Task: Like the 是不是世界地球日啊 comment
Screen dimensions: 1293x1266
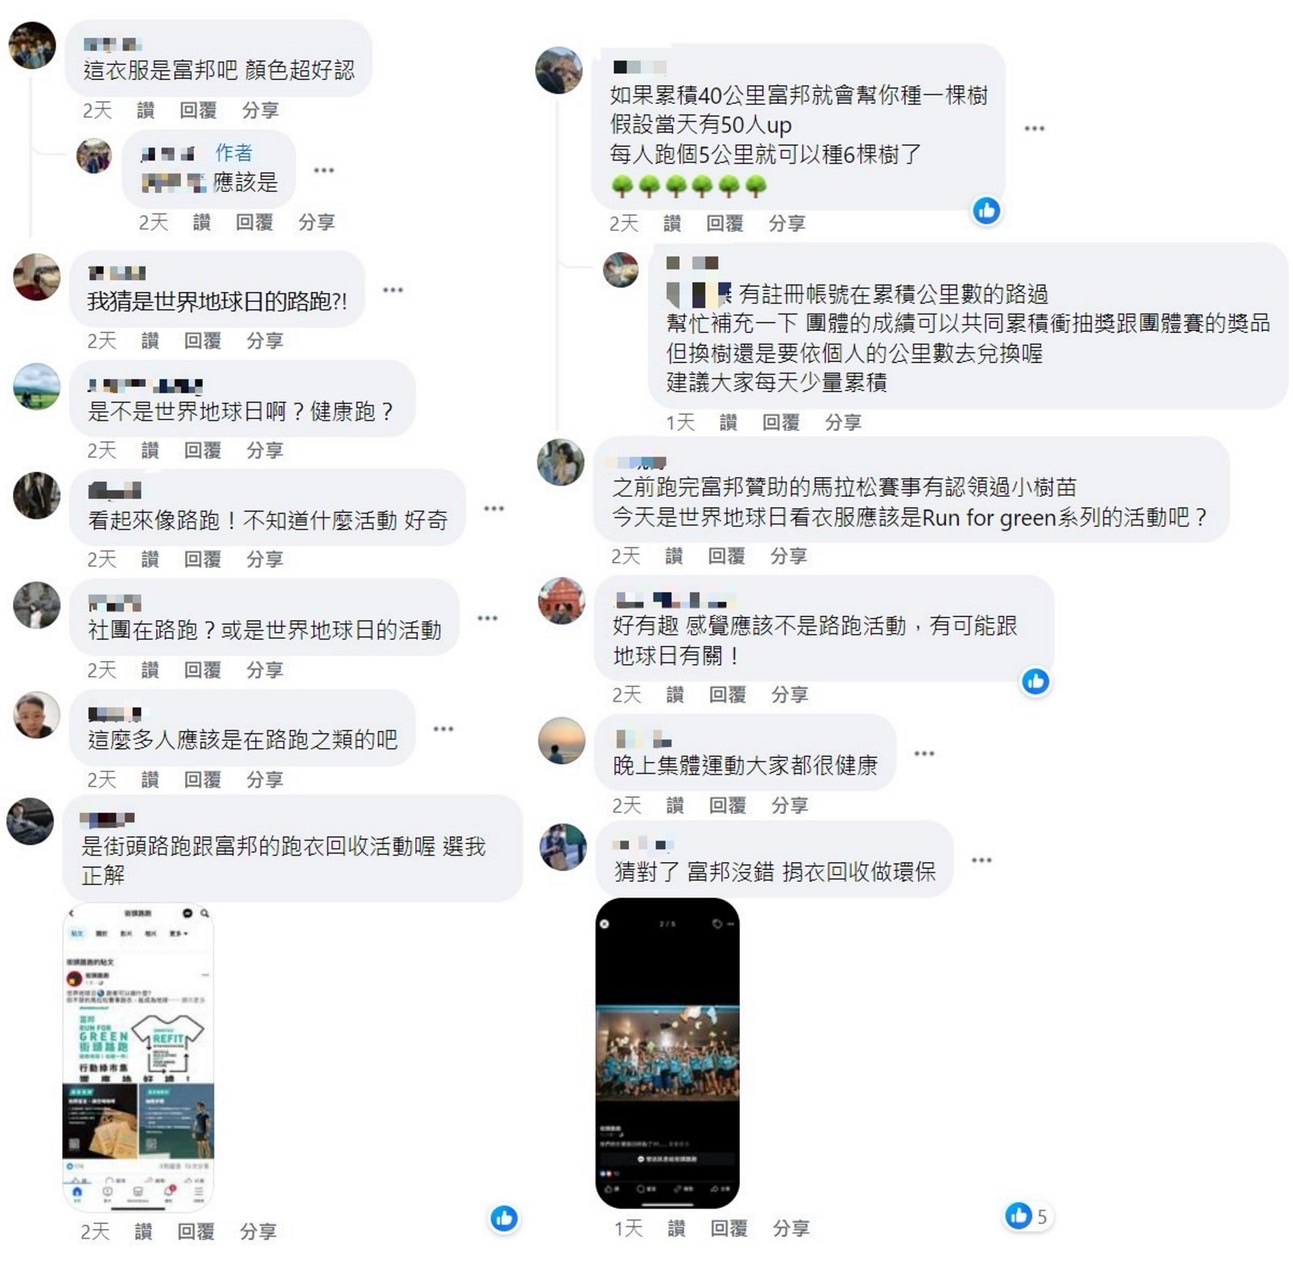Action: 150,450
